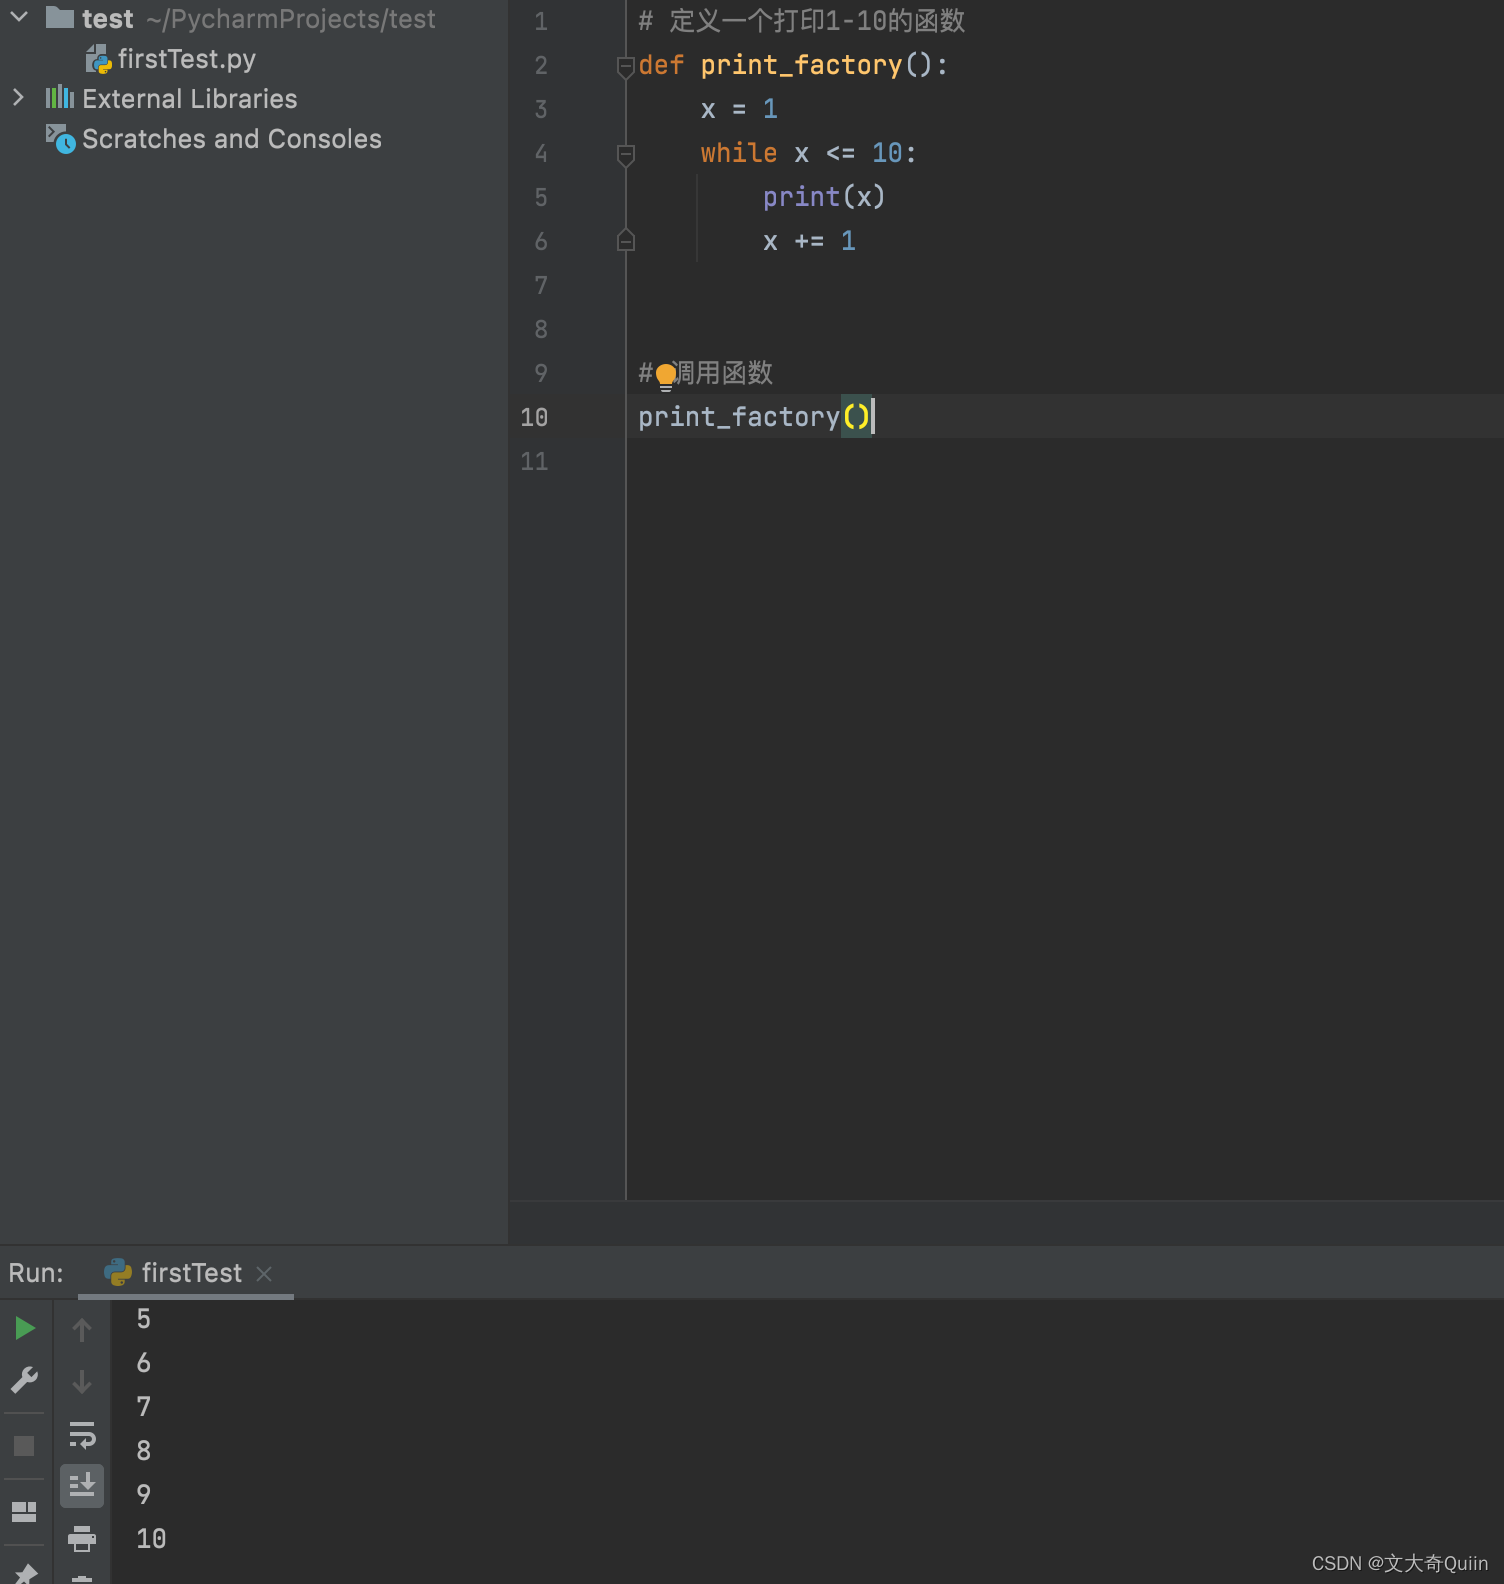Click the 'def print_factory():' code line
This screenshot has width=1504, height=1584.
coord(793,65)
